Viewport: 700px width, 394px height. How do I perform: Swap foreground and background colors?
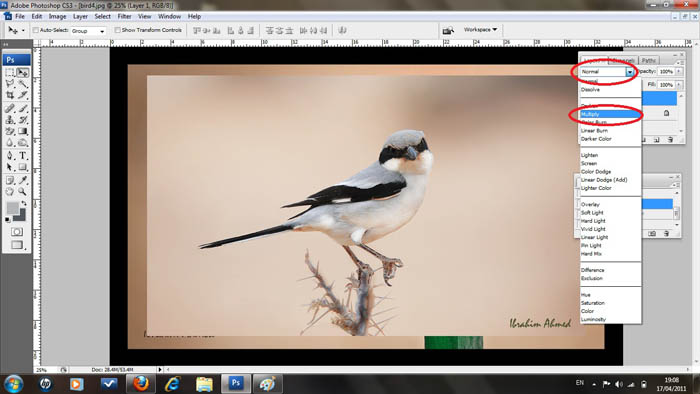pyautogui.click(x=24, y=203)
